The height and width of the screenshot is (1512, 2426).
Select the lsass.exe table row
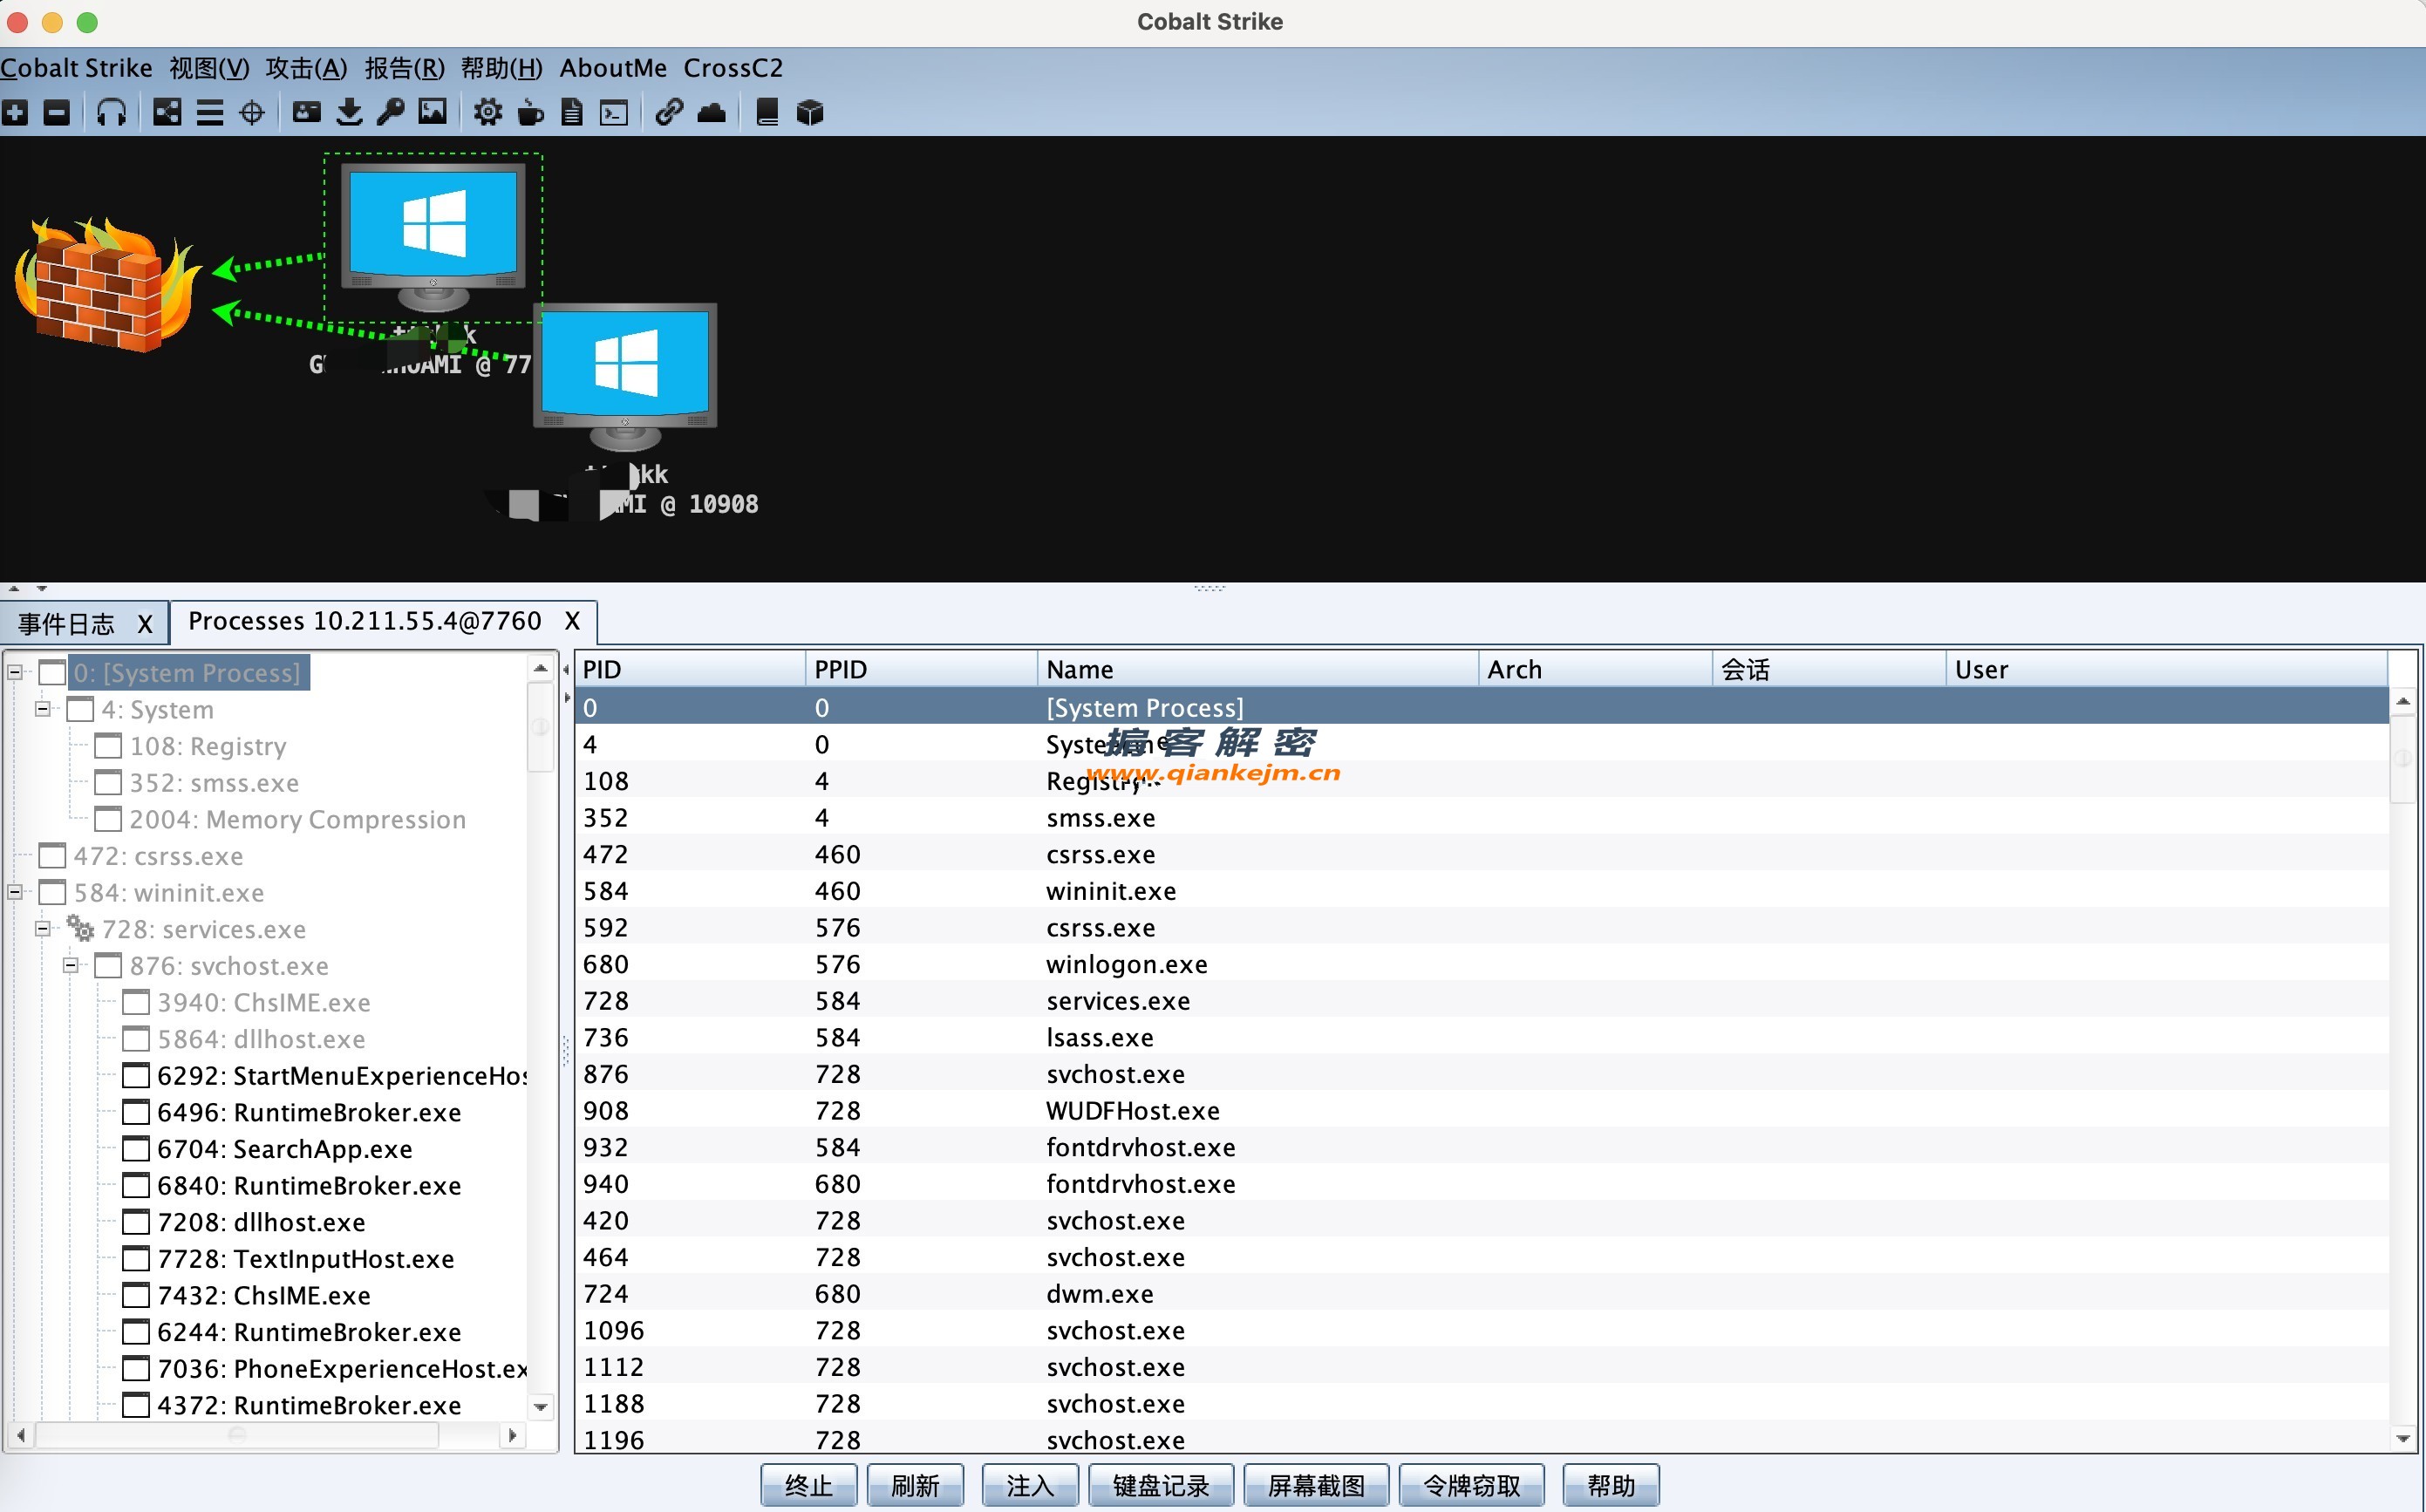[1482, 1037]
